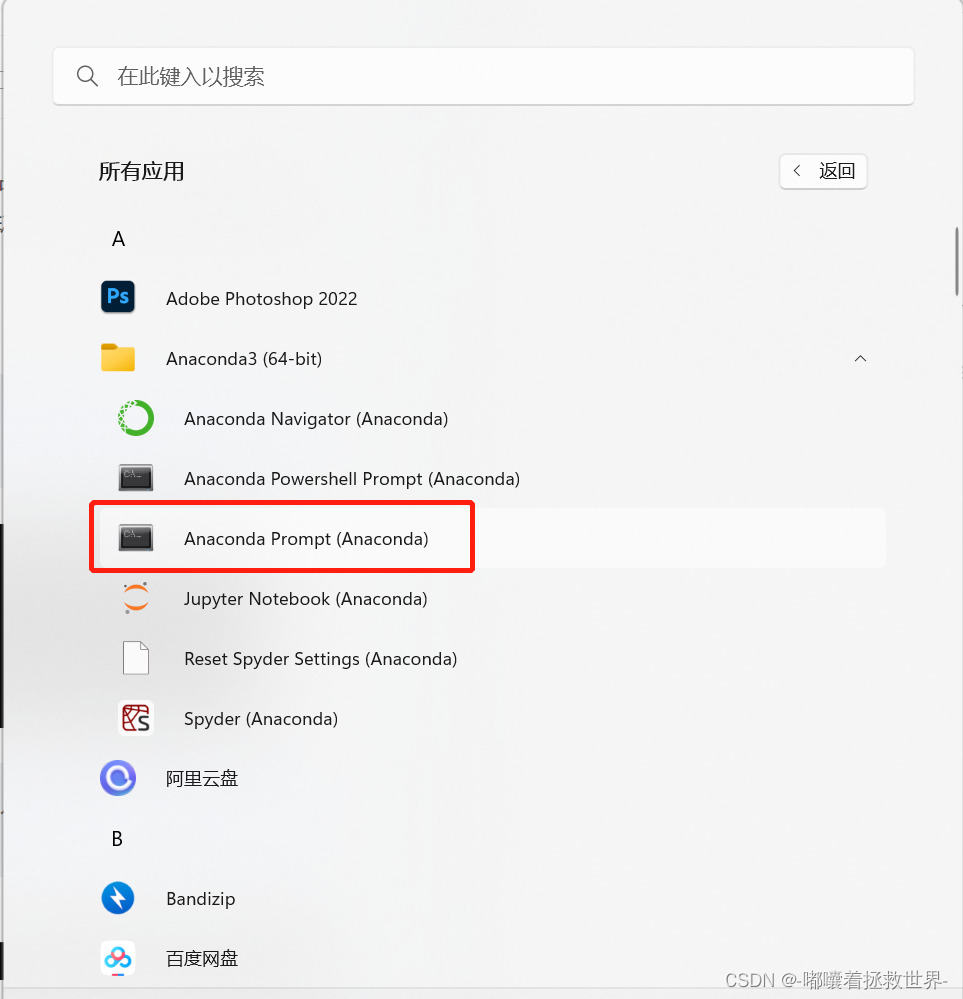
Task: Click the app list vertical scrollbar
Action: 957,261
